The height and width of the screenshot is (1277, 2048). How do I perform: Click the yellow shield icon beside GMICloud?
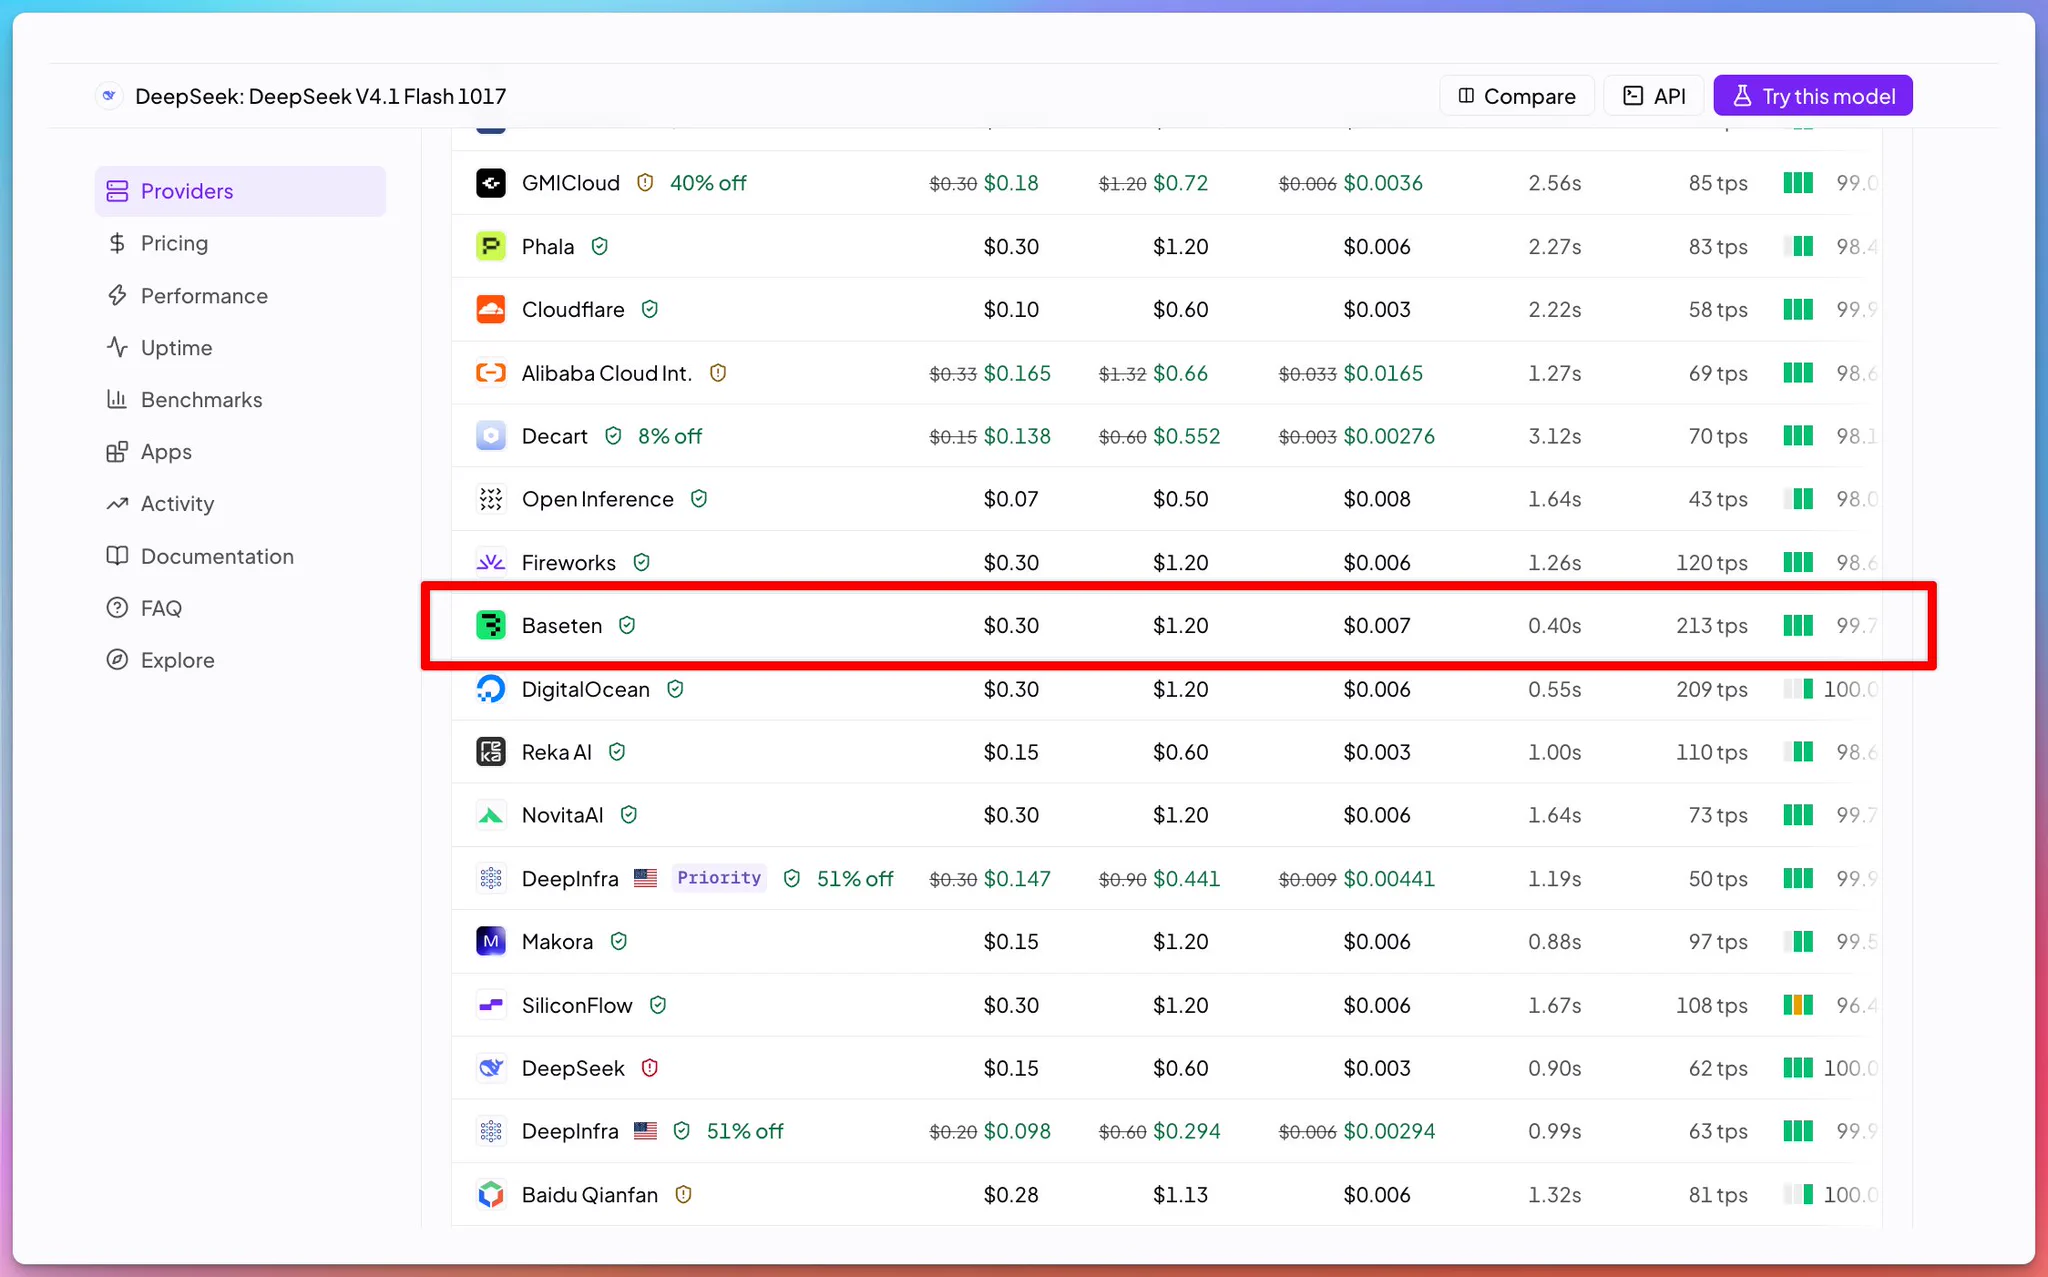646,183
